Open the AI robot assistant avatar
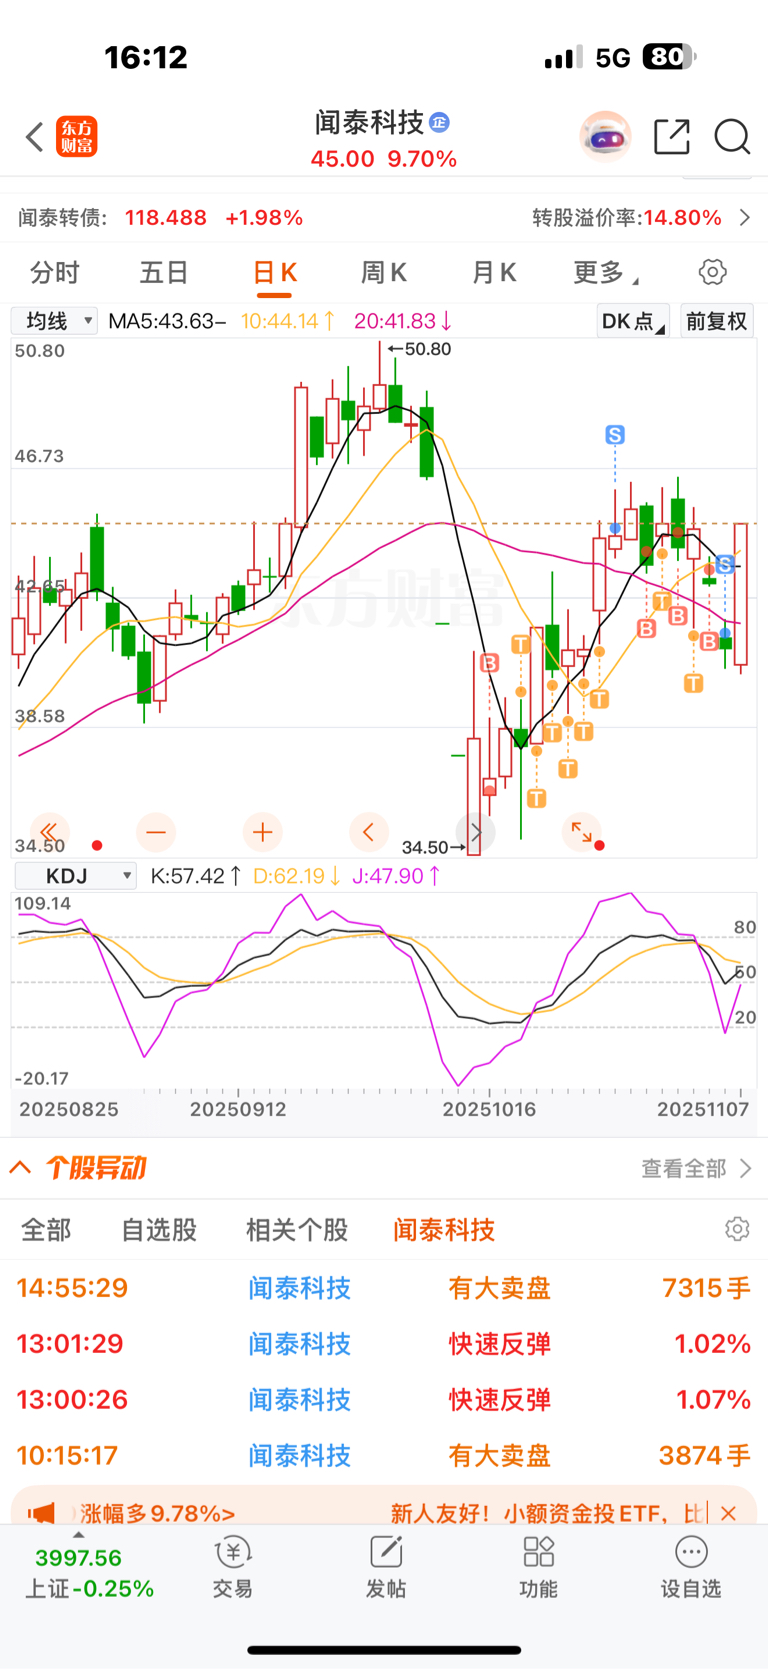Viewport: 768px width, 1669px height. (606, 137)
